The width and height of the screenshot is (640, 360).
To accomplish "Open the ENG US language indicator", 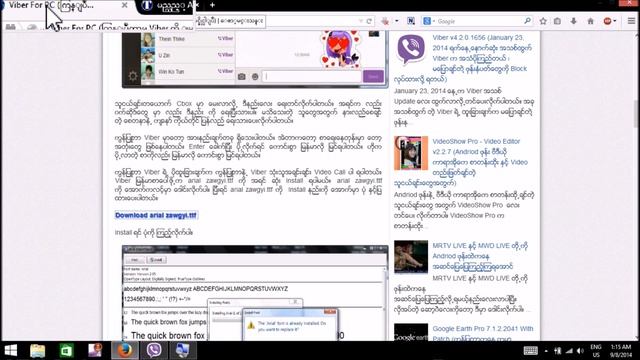I will click(596, 351).
